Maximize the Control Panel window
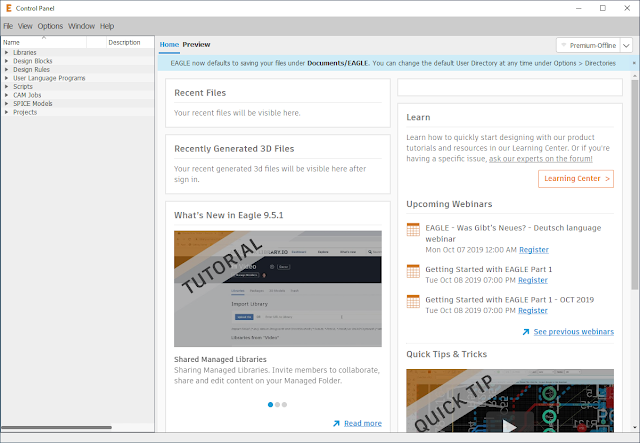640x443 pixels. point(603,8)
